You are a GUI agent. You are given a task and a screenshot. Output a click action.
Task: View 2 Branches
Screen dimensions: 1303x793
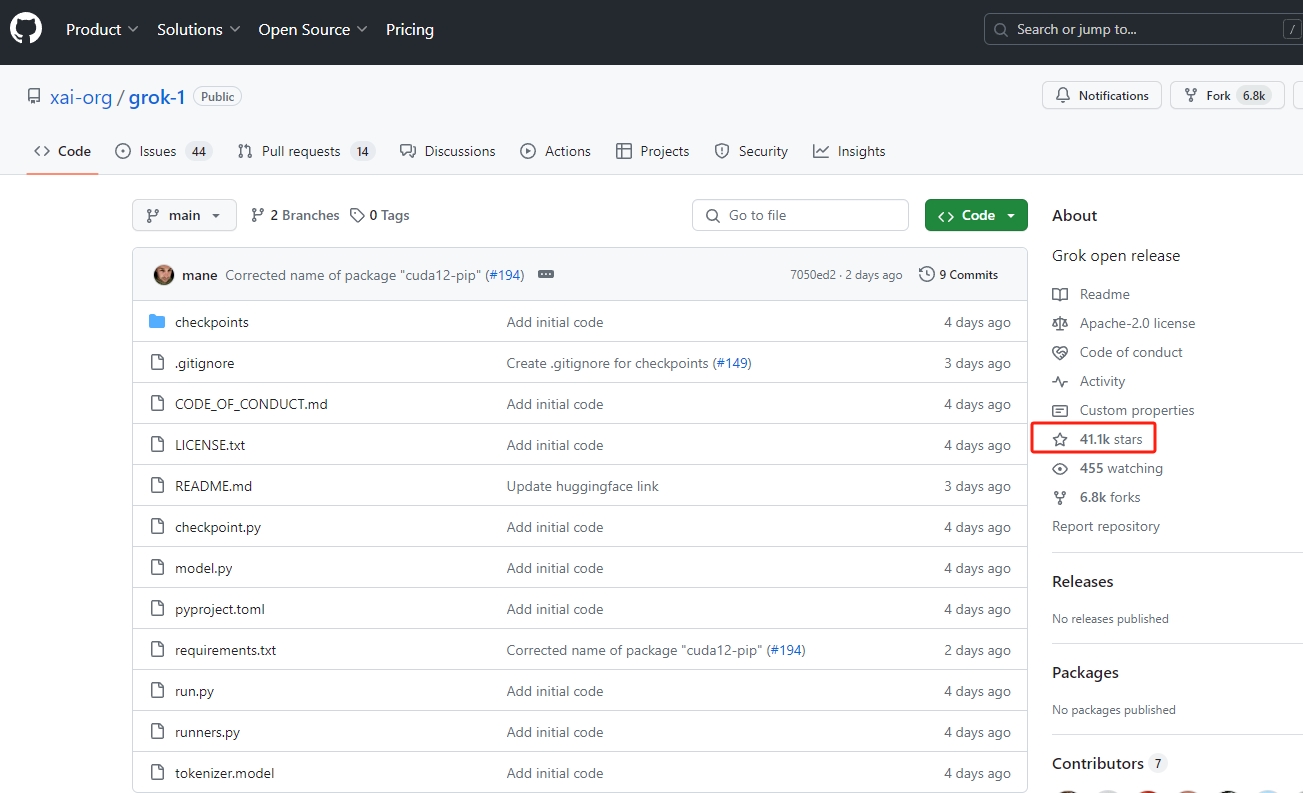[x=295, y=215]
